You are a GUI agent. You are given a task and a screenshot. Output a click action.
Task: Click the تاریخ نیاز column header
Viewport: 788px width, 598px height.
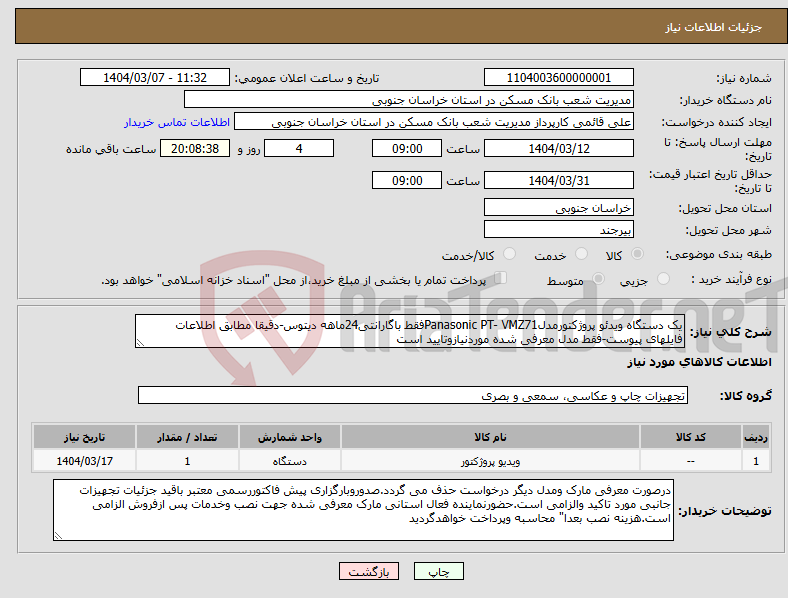[x=84, y=437]
